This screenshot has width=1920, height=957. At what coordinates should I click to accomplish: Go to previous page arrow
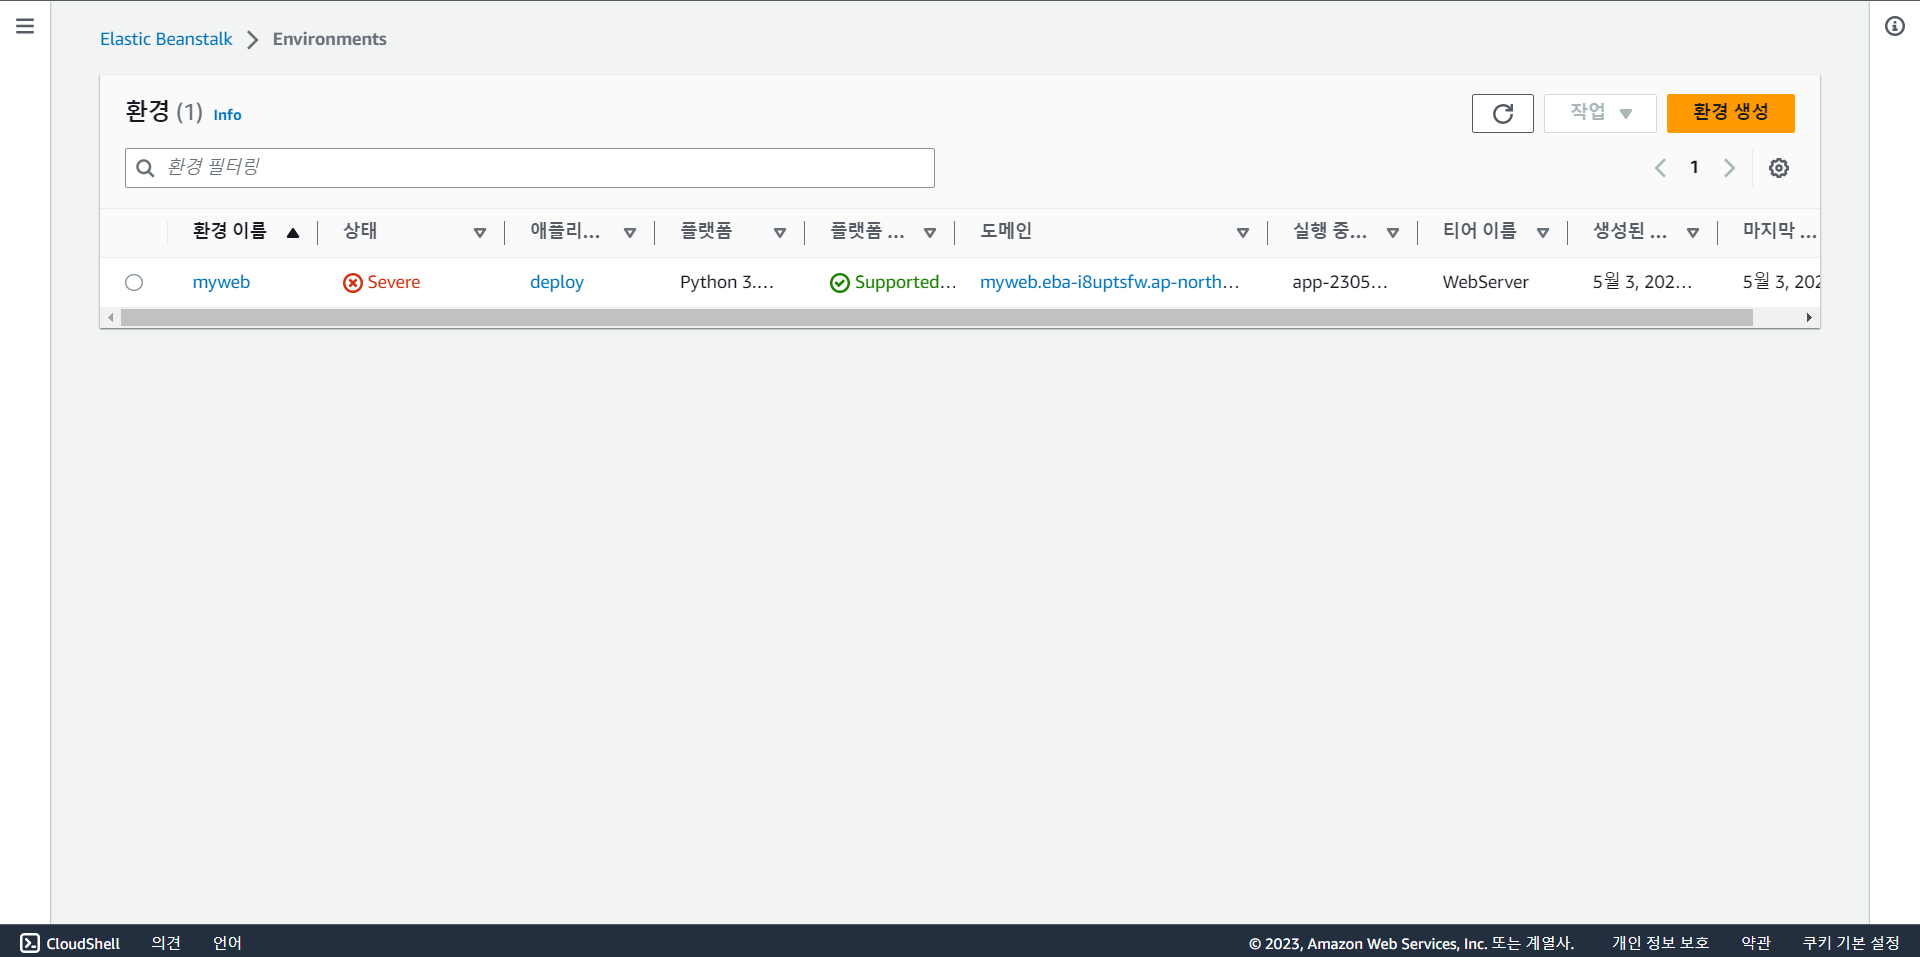[1660, 168]
